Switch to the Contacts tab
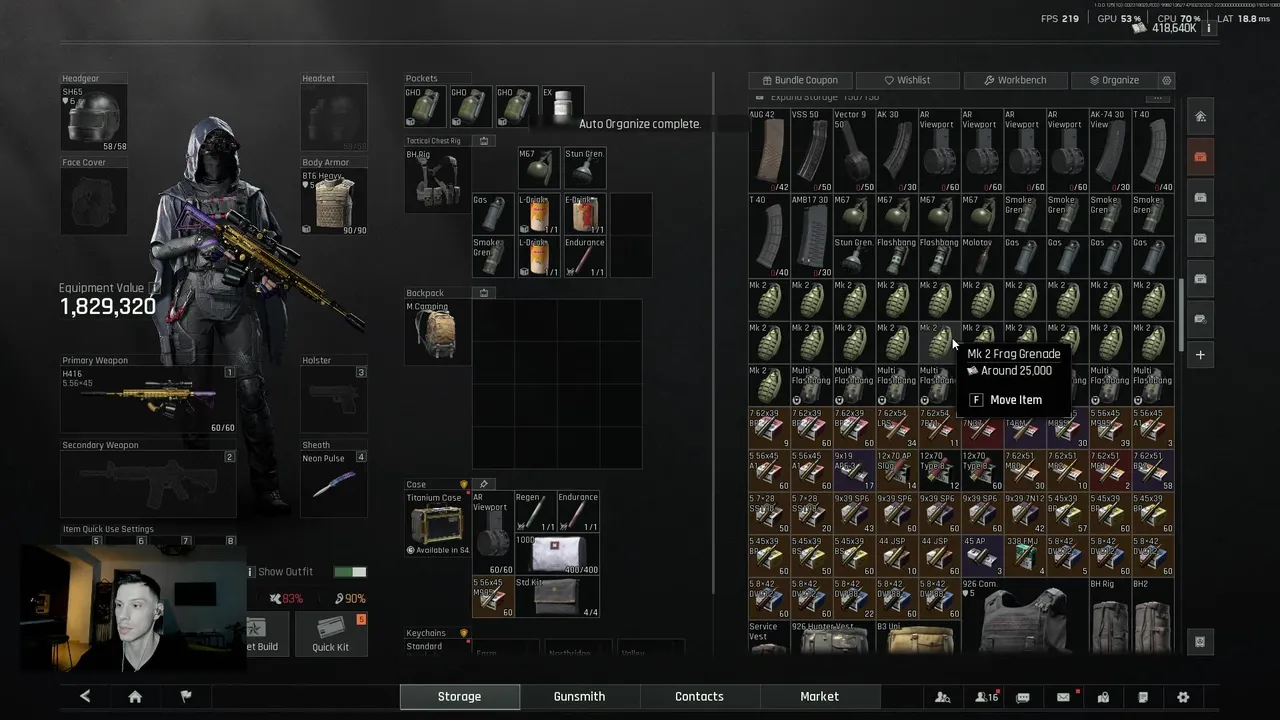1280x720 pixels. coord(699,697)
